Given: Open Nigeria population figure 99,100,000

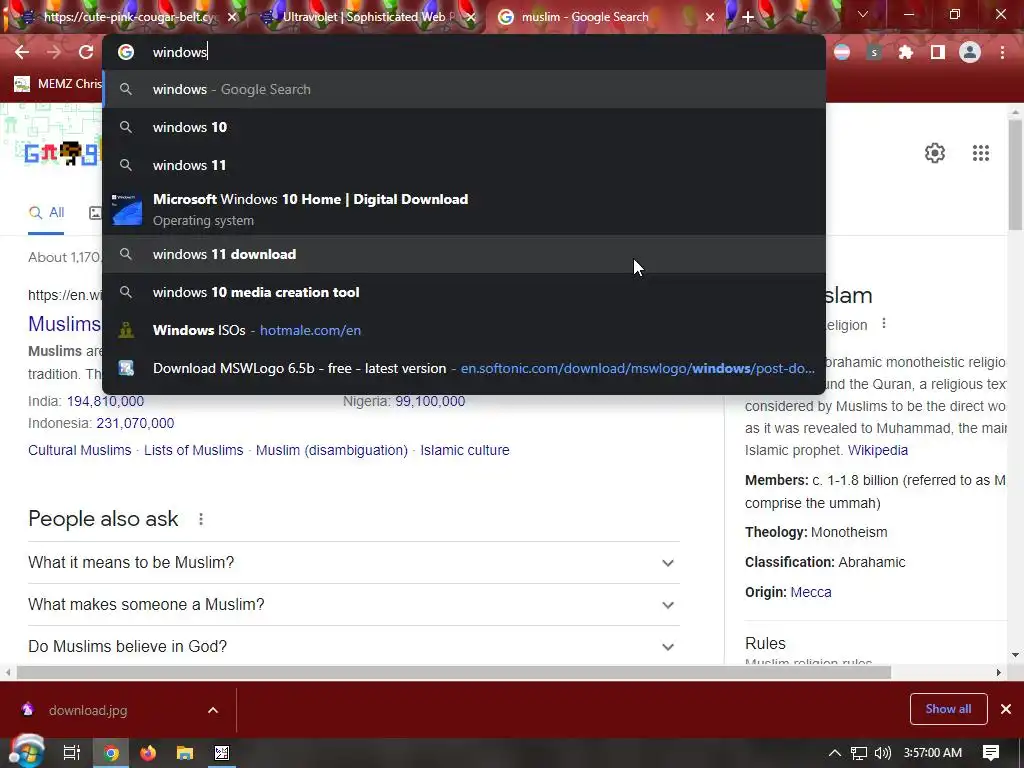Looking at the screenshot, I should (430, 401).
